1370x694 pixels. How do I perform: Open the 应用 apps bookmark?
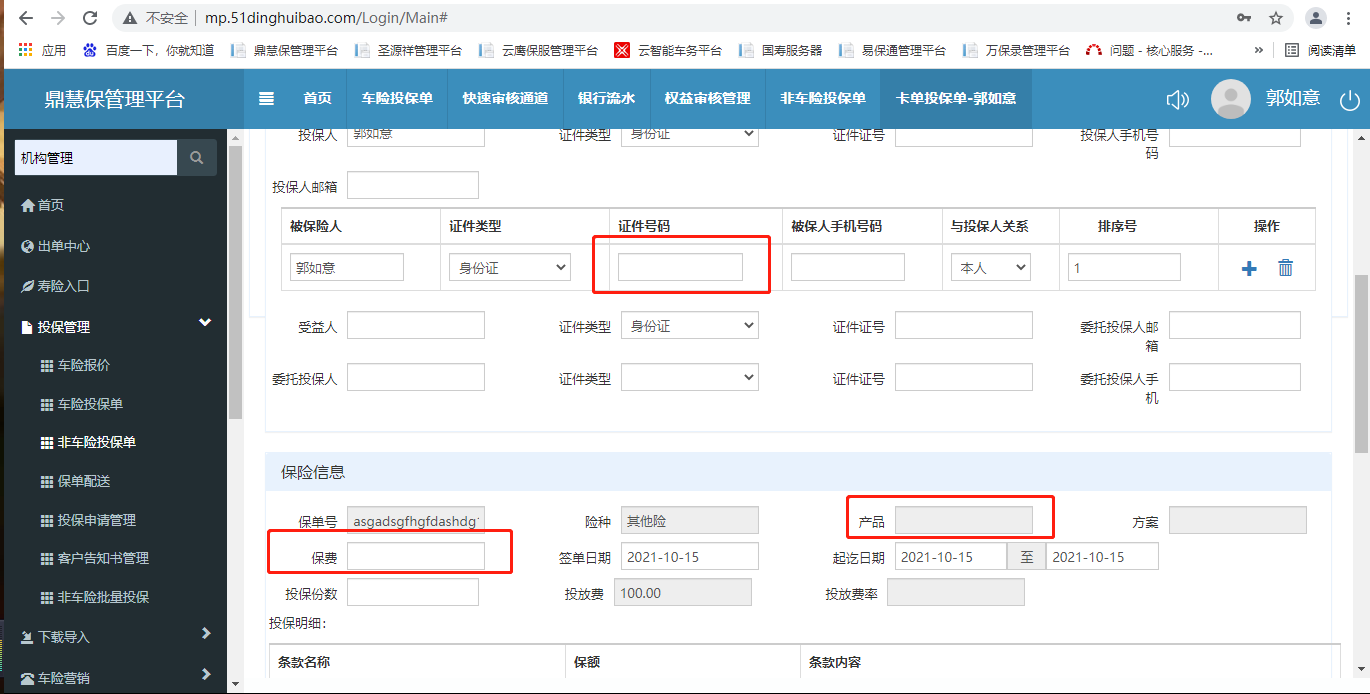(x=41, y=50)
